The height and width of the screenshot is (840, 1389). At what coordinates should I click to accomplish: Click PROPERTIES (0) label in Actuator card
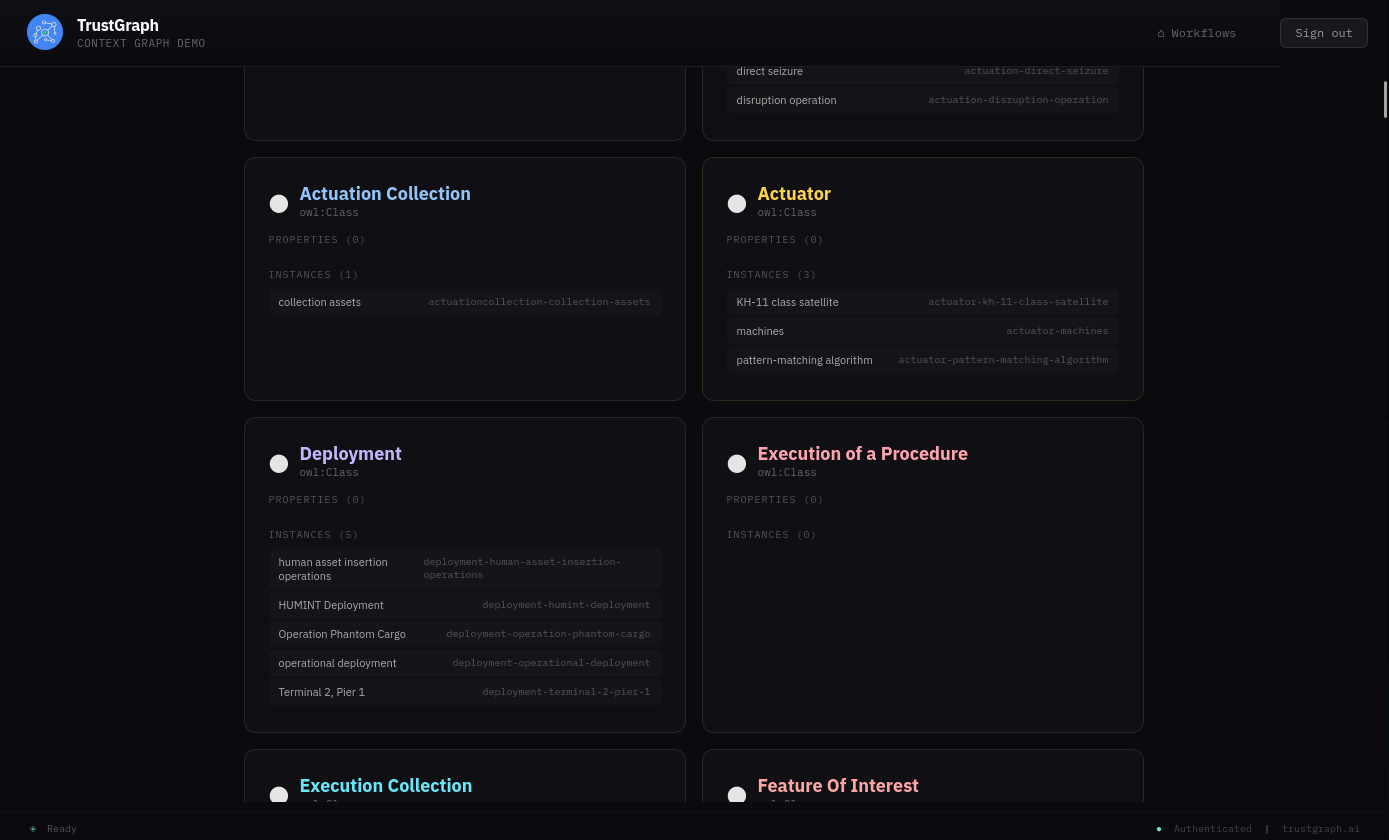(775, 240)
